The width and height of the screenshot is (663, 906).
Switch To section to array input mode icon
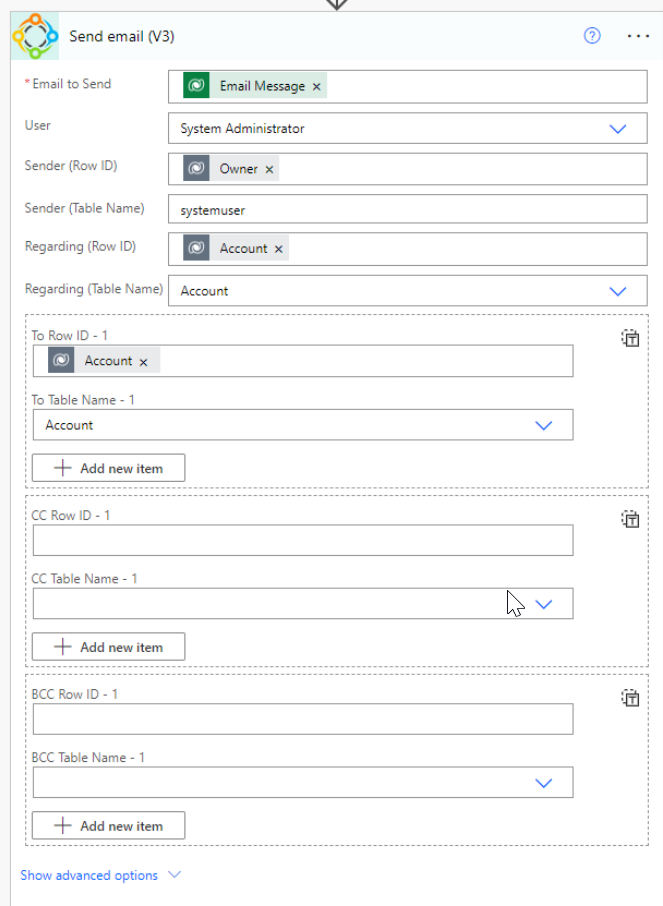[x=630, y=338]
